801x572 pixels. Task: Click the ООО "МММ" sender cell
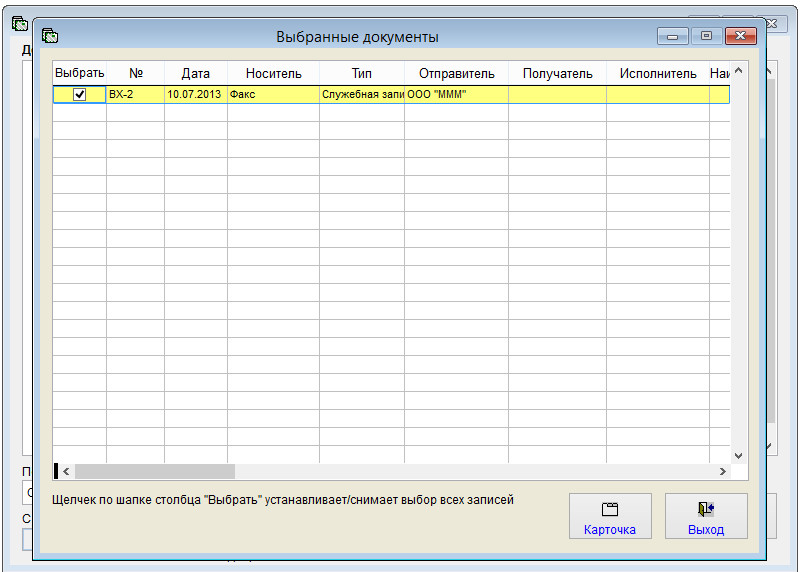point(456,94)
